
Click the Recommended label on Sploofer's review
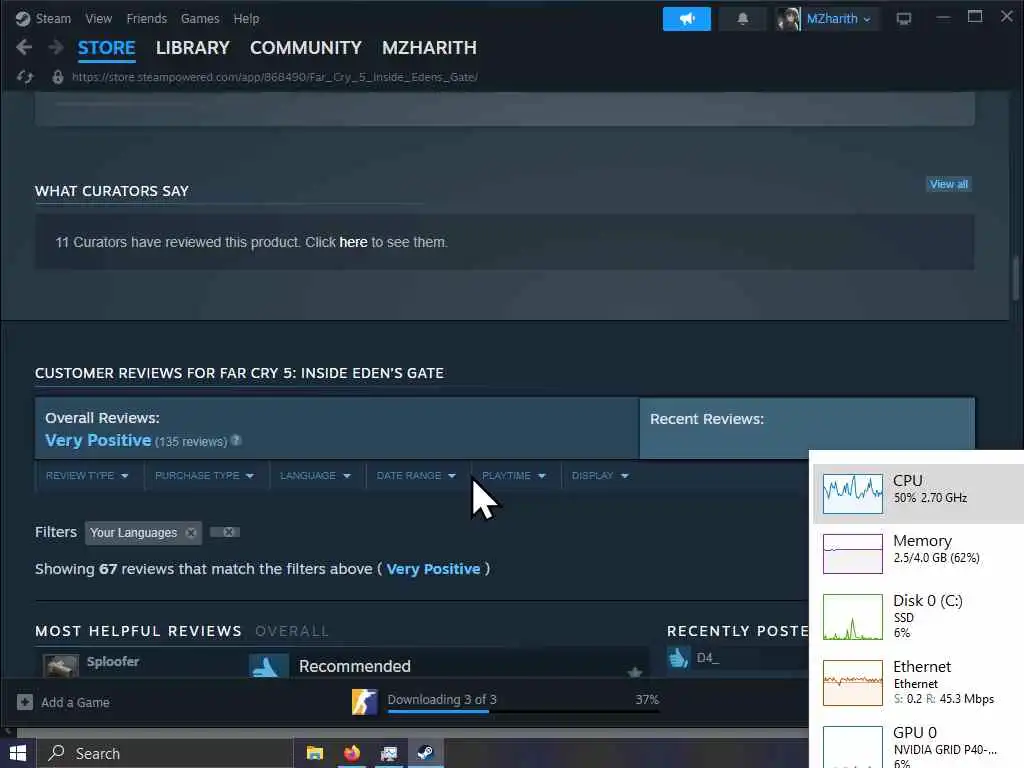coord(355,666)
